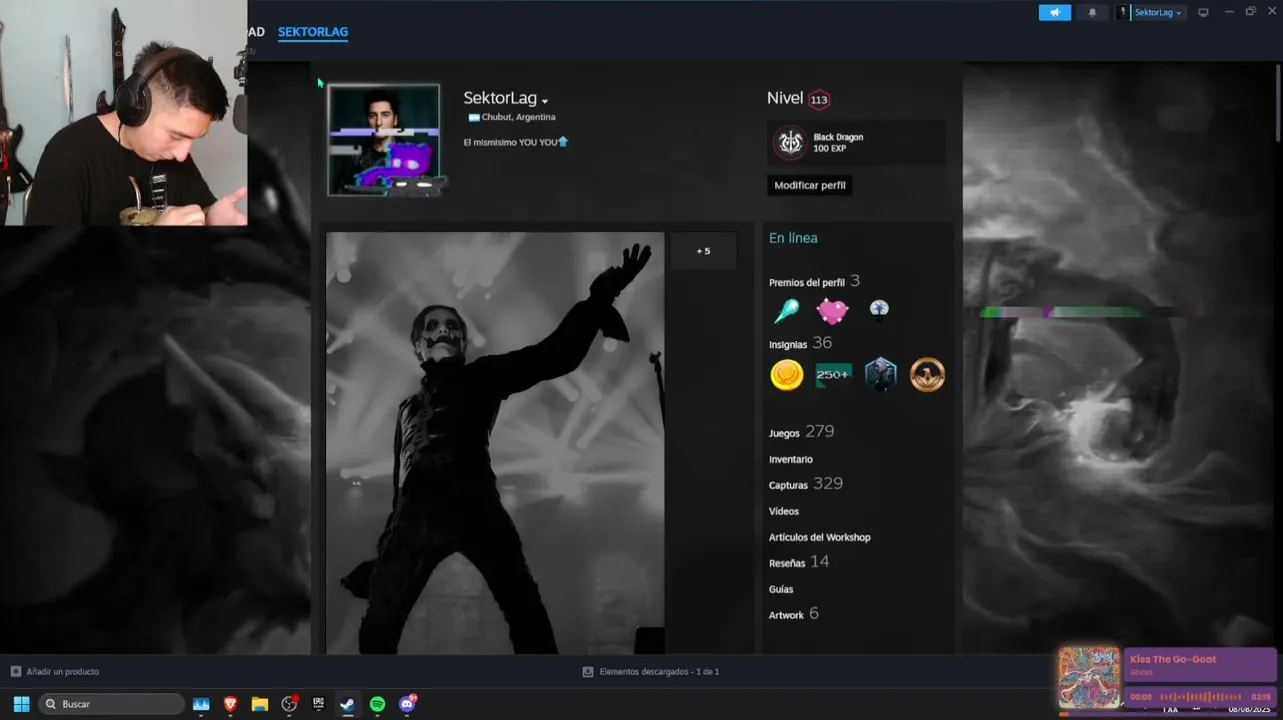The image size is (1283, 720).
Task: Open Artículos del Workshop link
Action: pos(819,538)
